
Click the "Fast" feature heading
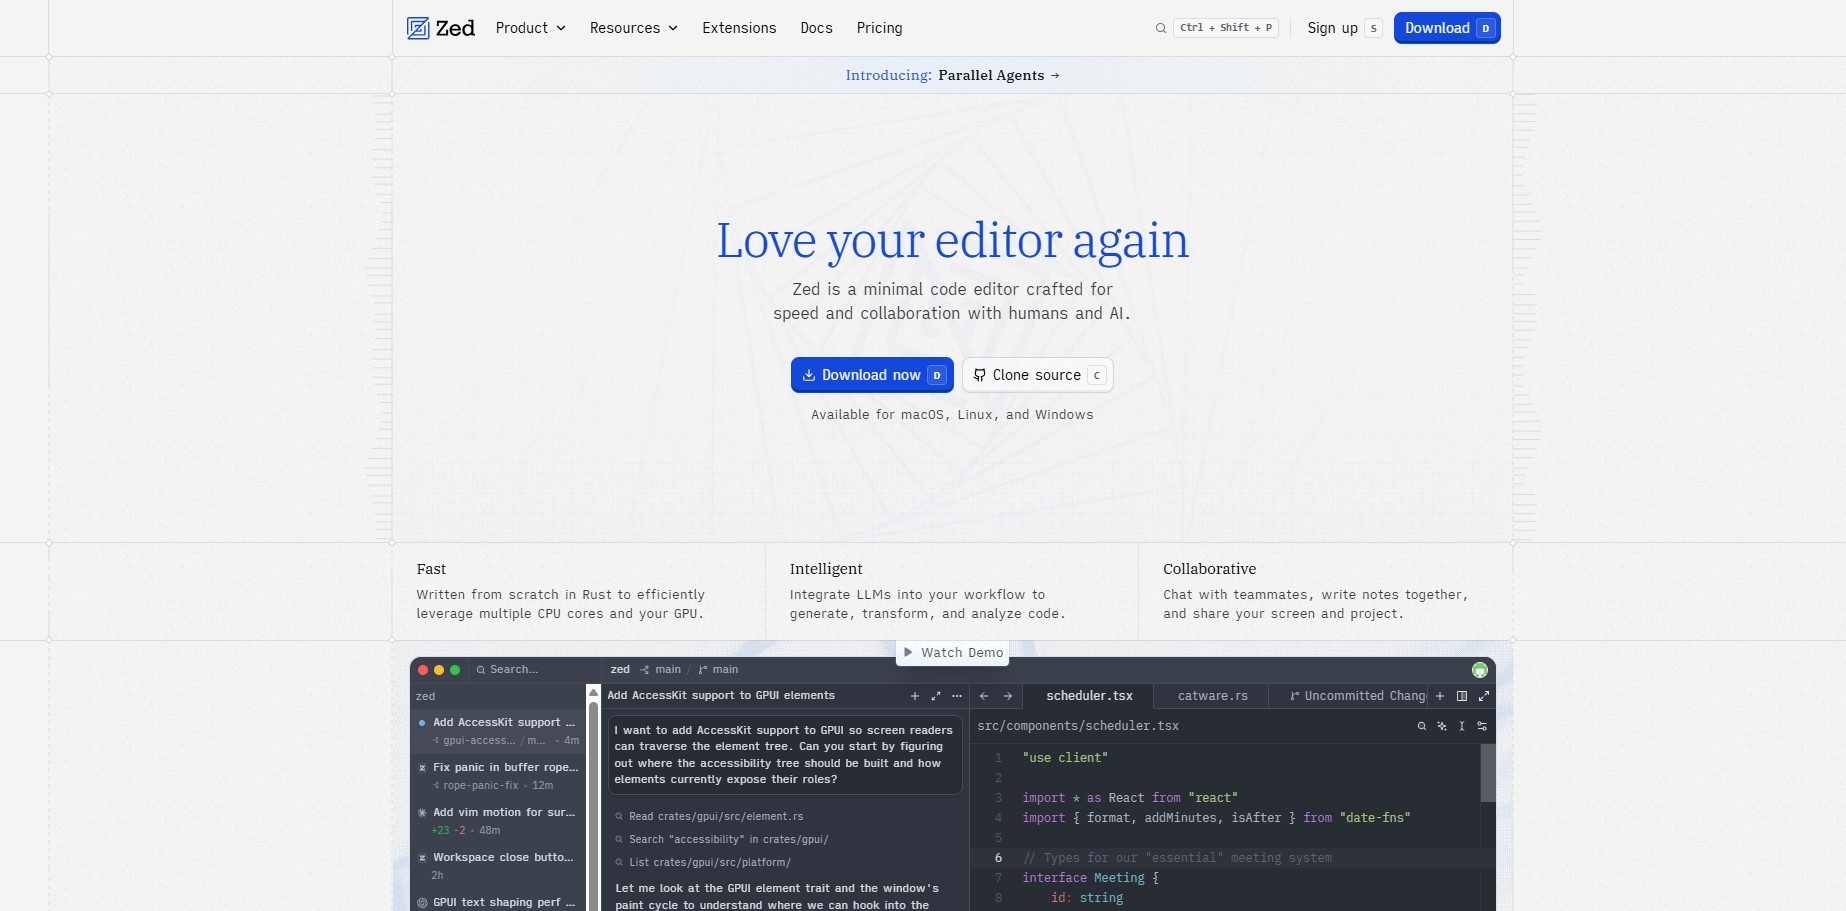pyautogui.click(x=431, y=569)
